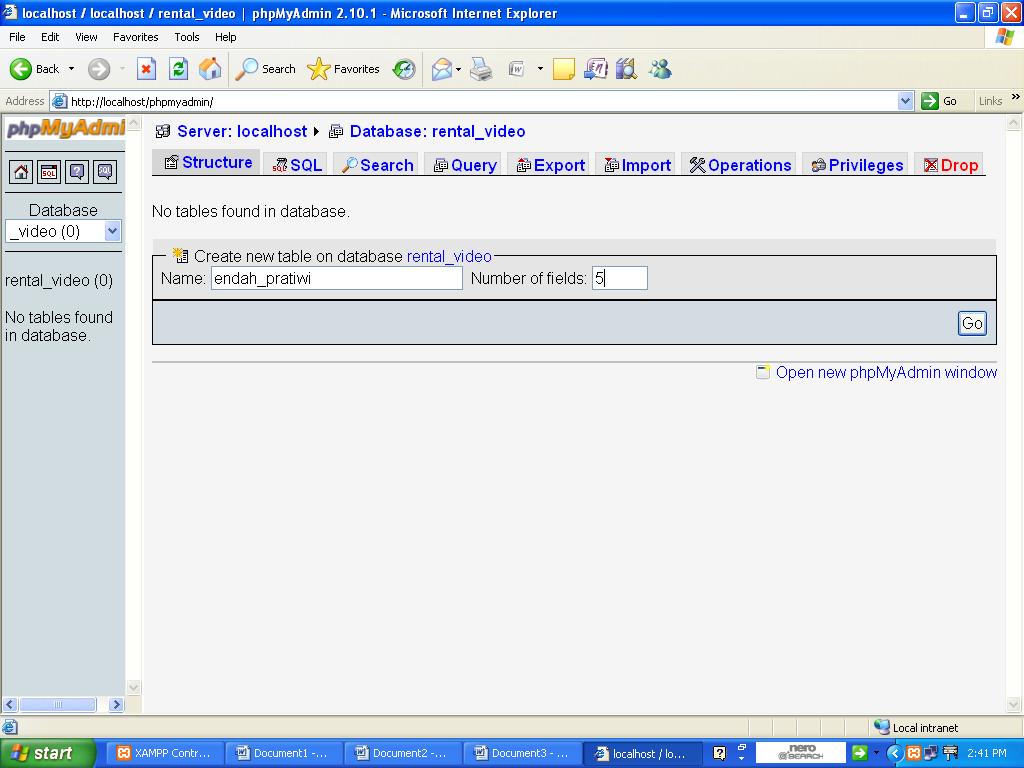This screenshot has height=768, width=1024.
Task: Refresh the page with the Refresh icon
Action: point(178,69)
